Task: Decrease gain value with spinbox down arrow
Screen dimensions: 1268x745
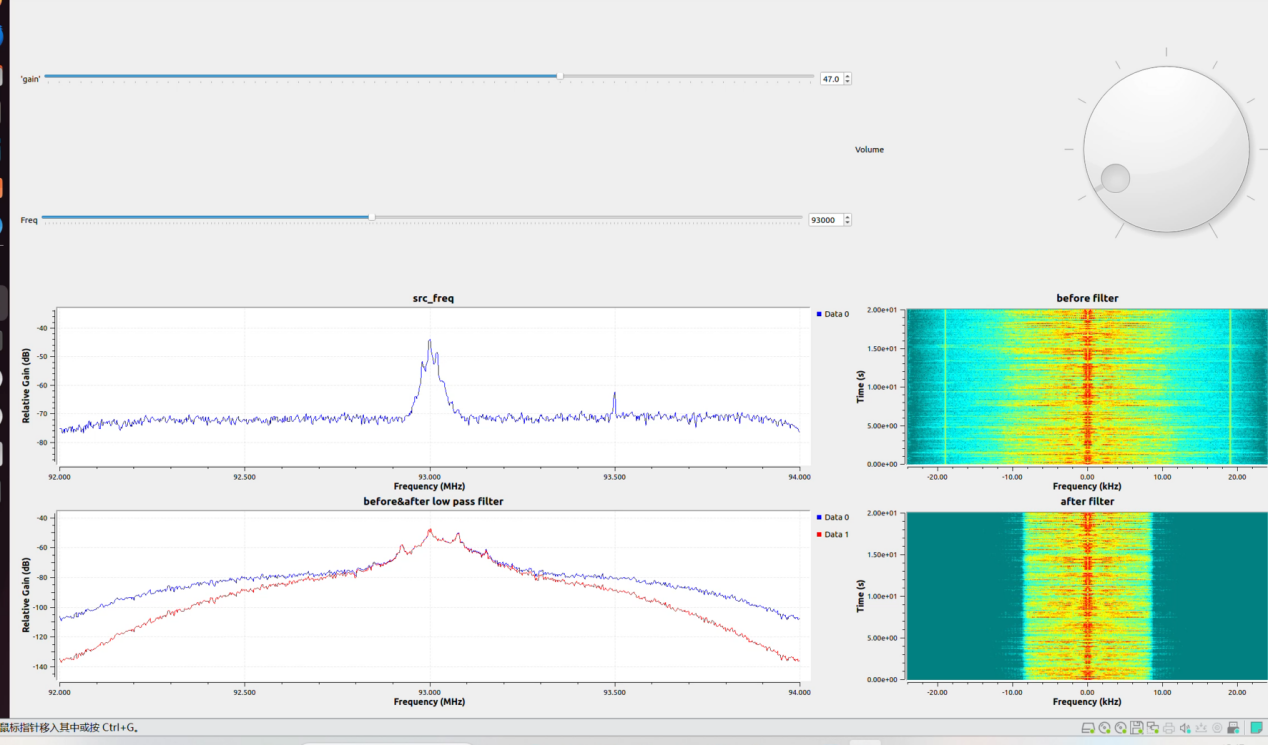Action: (x=848, y=81)
